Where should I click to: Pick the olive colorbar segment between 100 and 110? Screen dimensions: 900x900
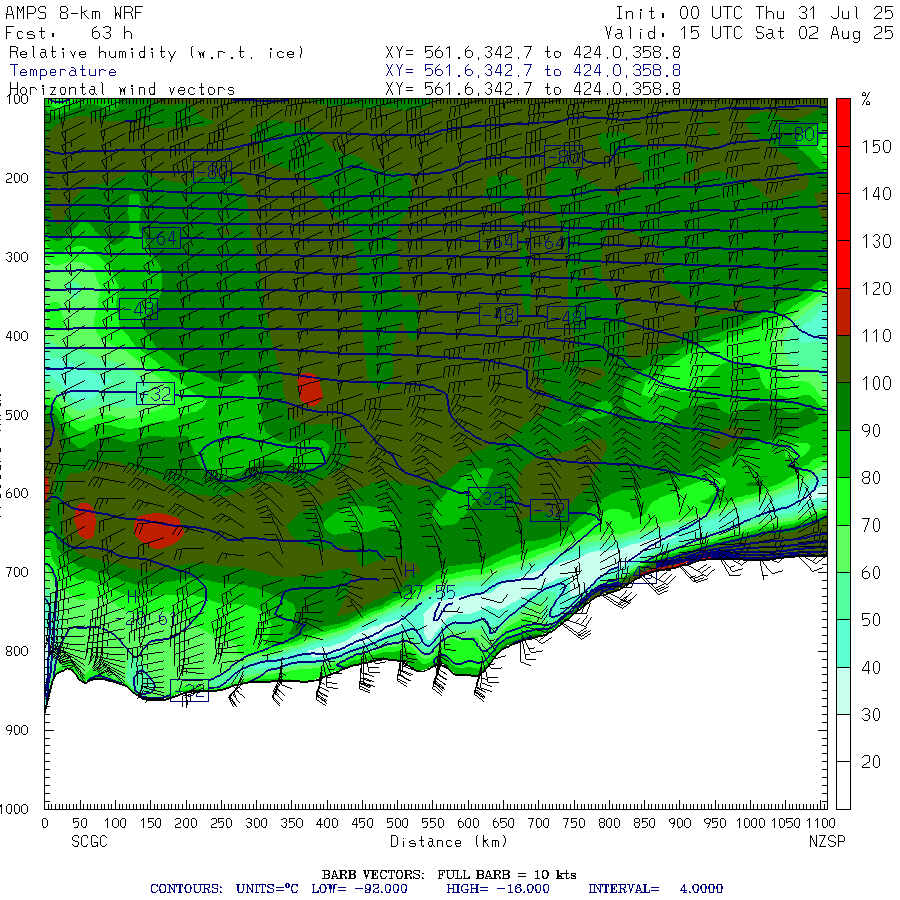coord(843,359)
